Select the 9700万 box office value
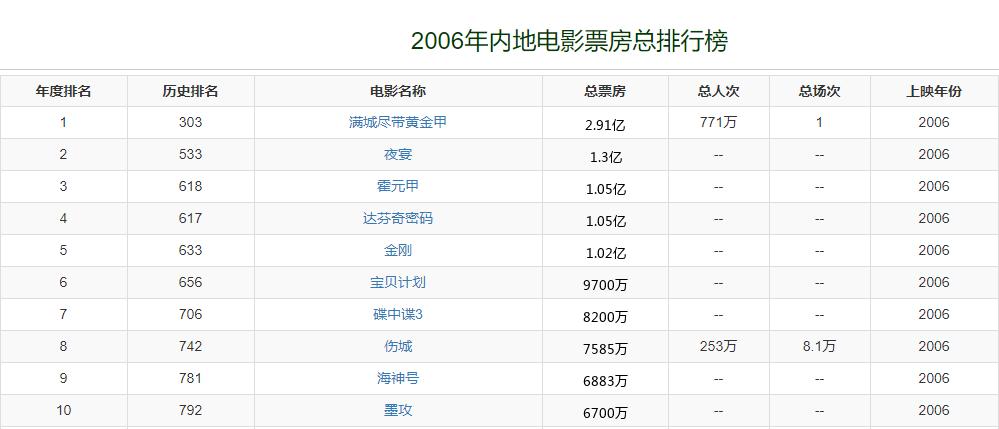Image resolution: width=999 pixels, height=429 pixels. point(605,285)
